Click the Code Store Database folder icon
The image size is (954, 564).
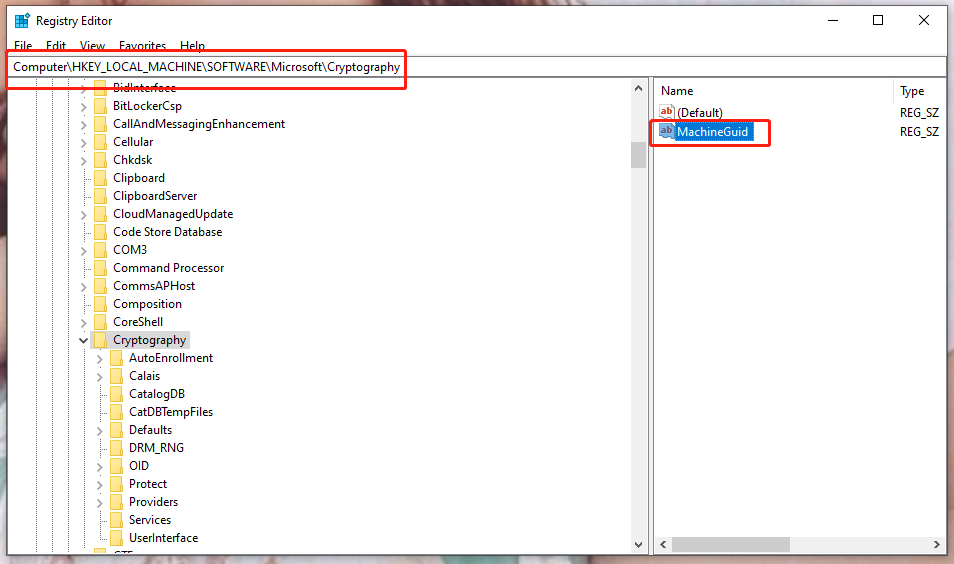[x=100, y=232]
